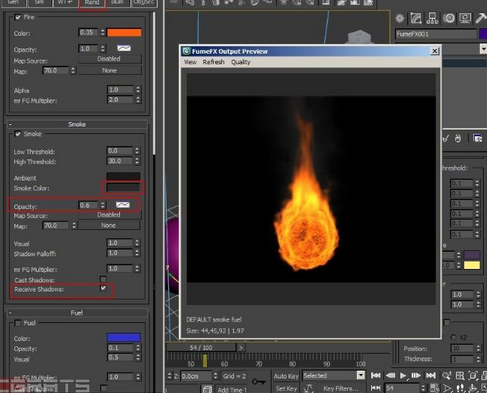The width and height of the screenshot is (487, 393).
Task: Click the FumeFX001 object name field
Action: click(436, 34)
